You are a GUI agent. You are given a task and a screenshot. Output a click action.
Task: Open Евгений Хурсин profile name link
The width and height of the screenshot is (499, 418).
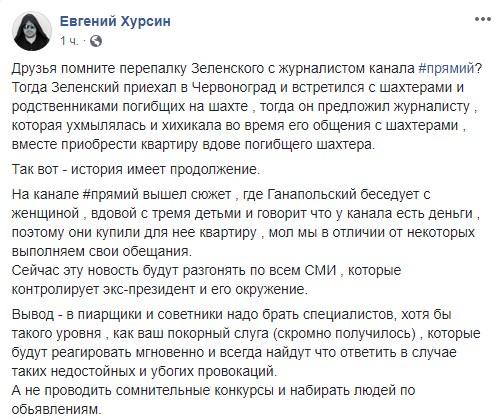(x=115, y=21)
